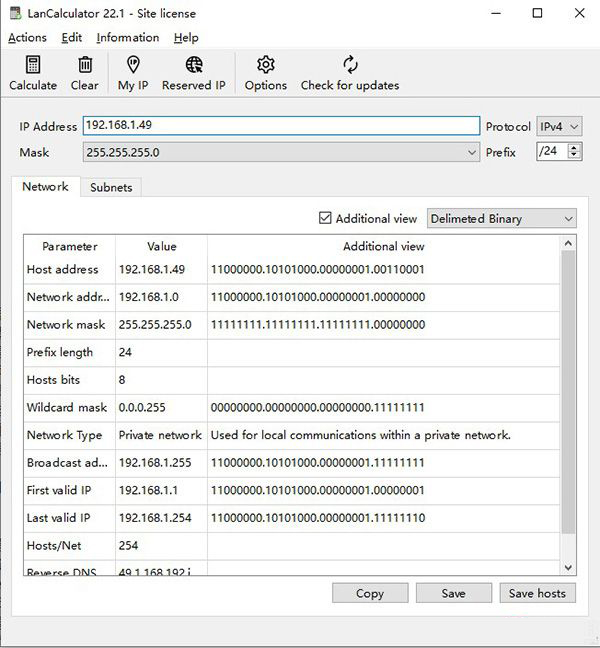The image size is (600, 648).
Task: Click the Prefix length value 24
Action: [x=125, y=353]
